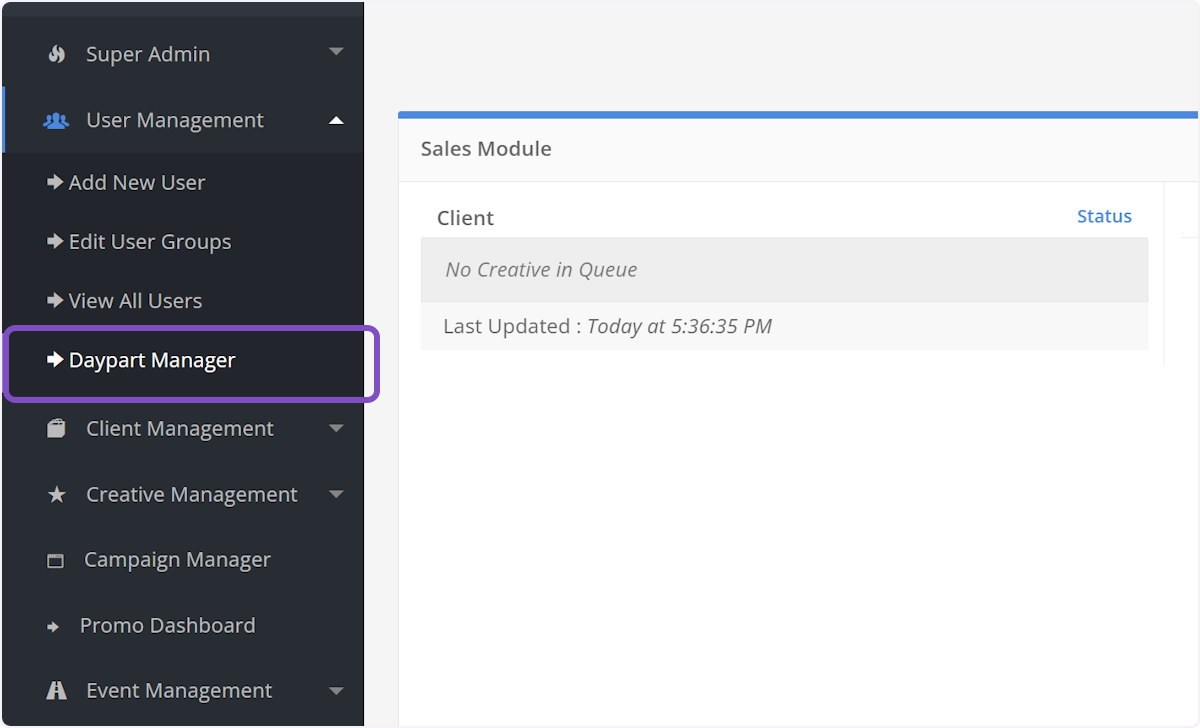Image resolution: width=1200 pixels, height=728 pixels.
Task: Select the flame icon beside Super Admin
Action: [57, 53]
